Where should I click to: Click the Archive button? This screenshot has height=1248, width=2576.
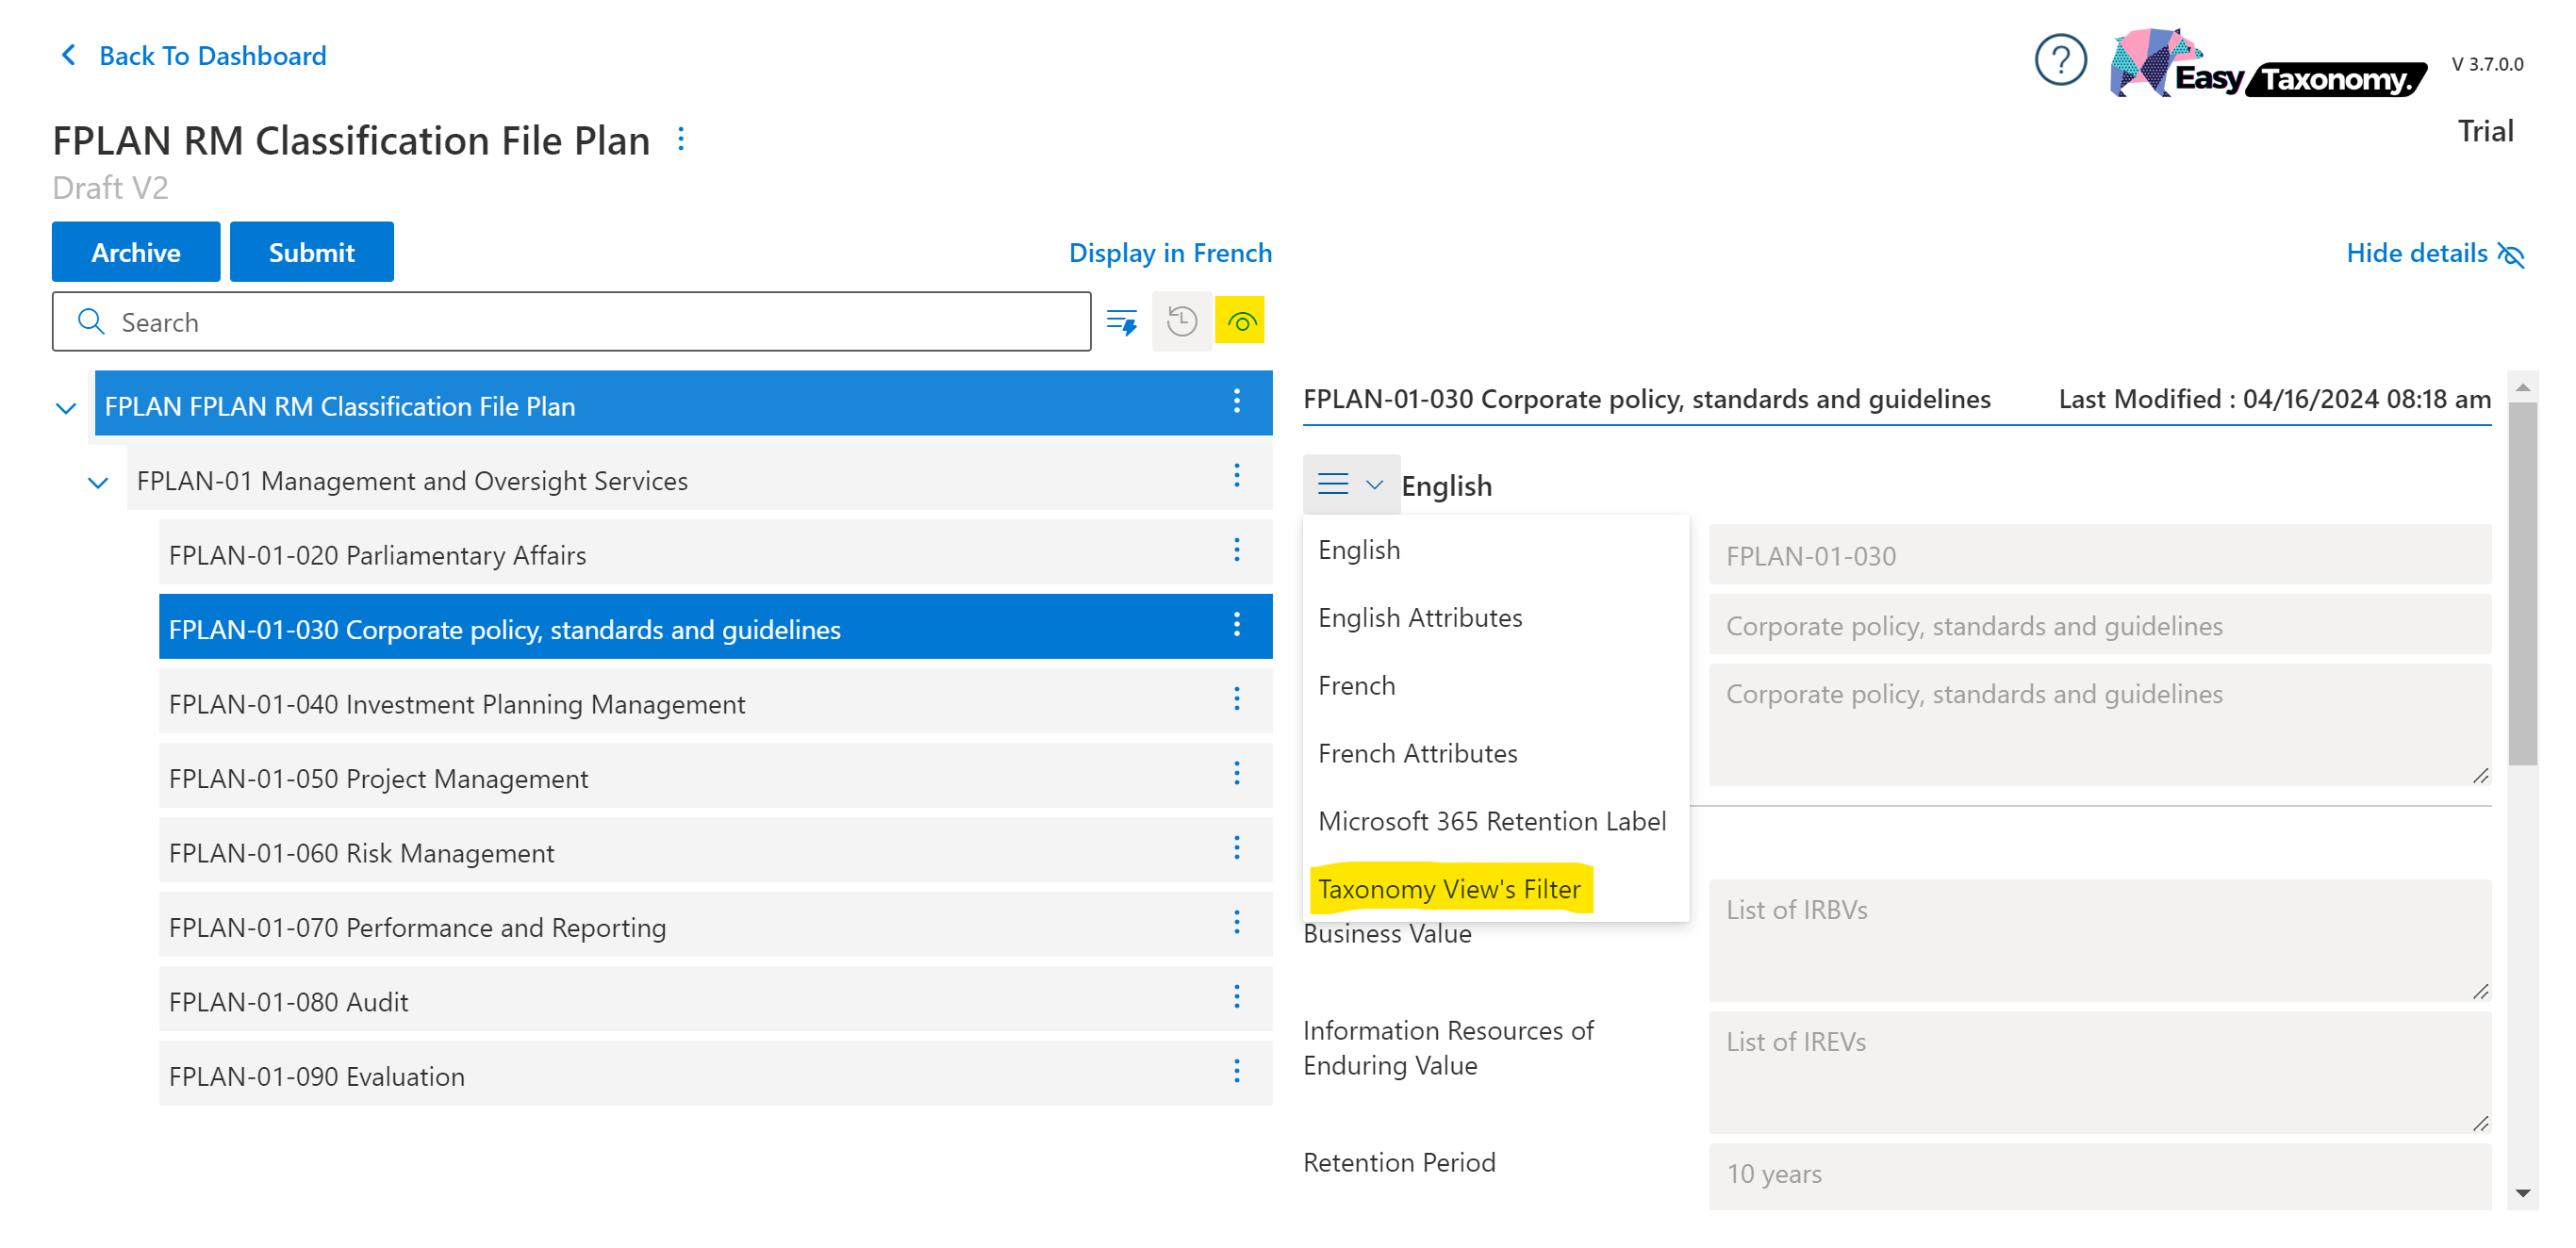pos(136,252)
